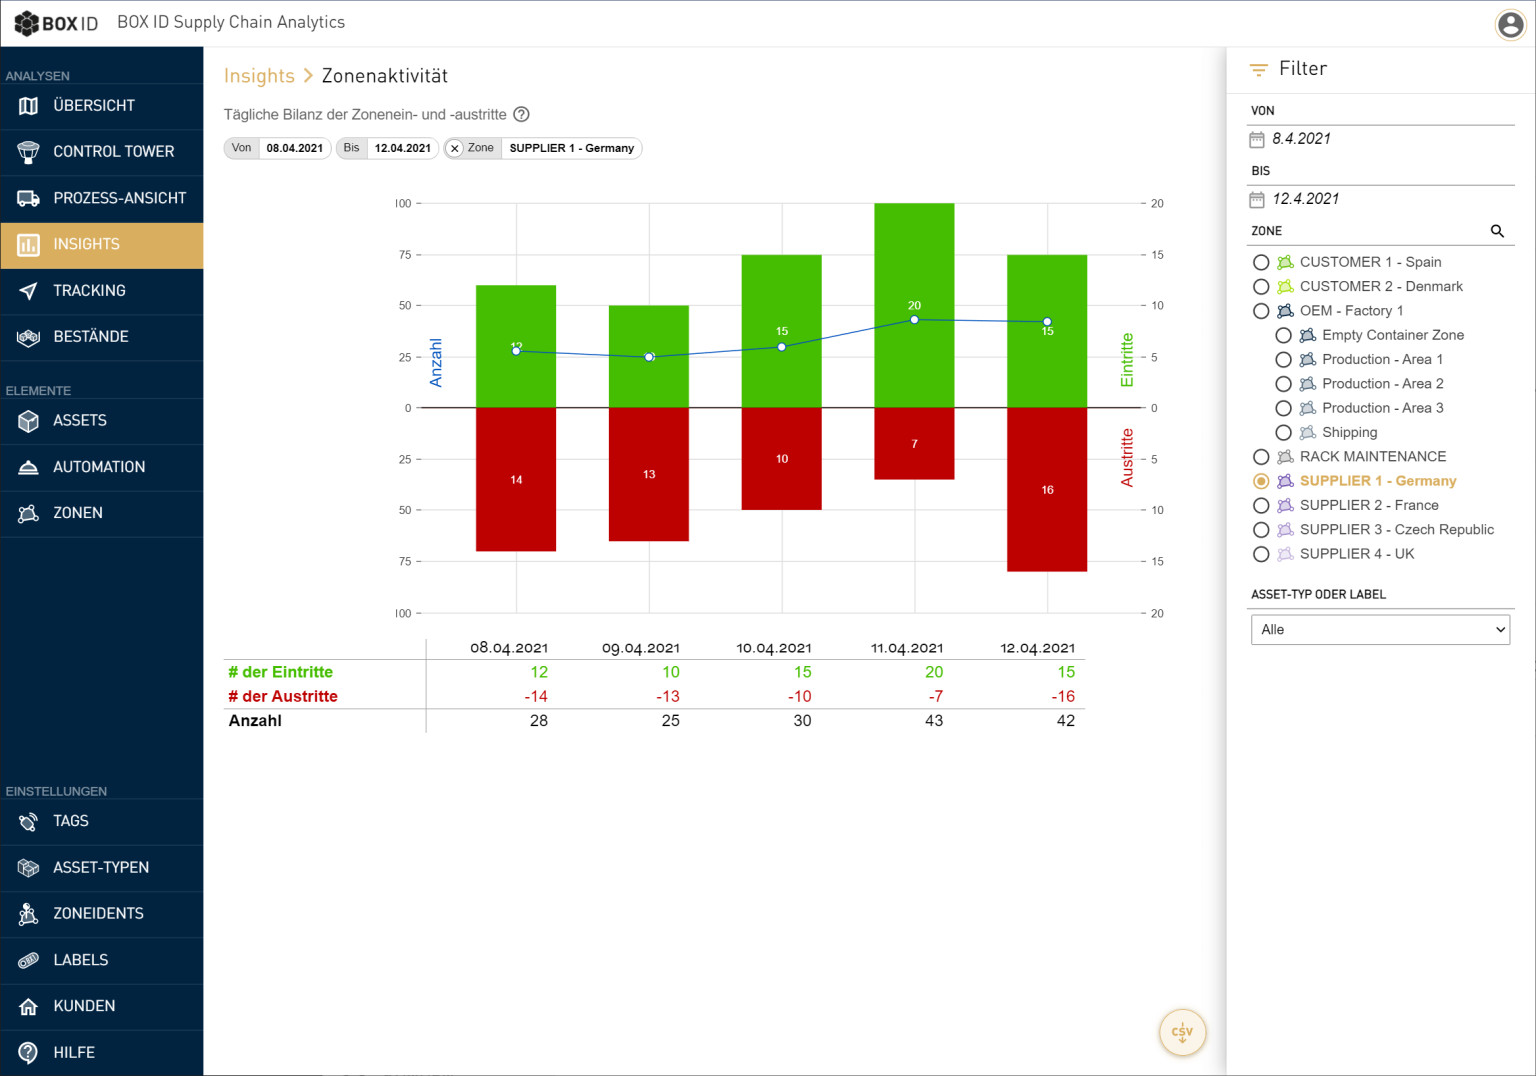
Task: Click the help question mark next to the chart title
Action: click(x=521, y=114)
